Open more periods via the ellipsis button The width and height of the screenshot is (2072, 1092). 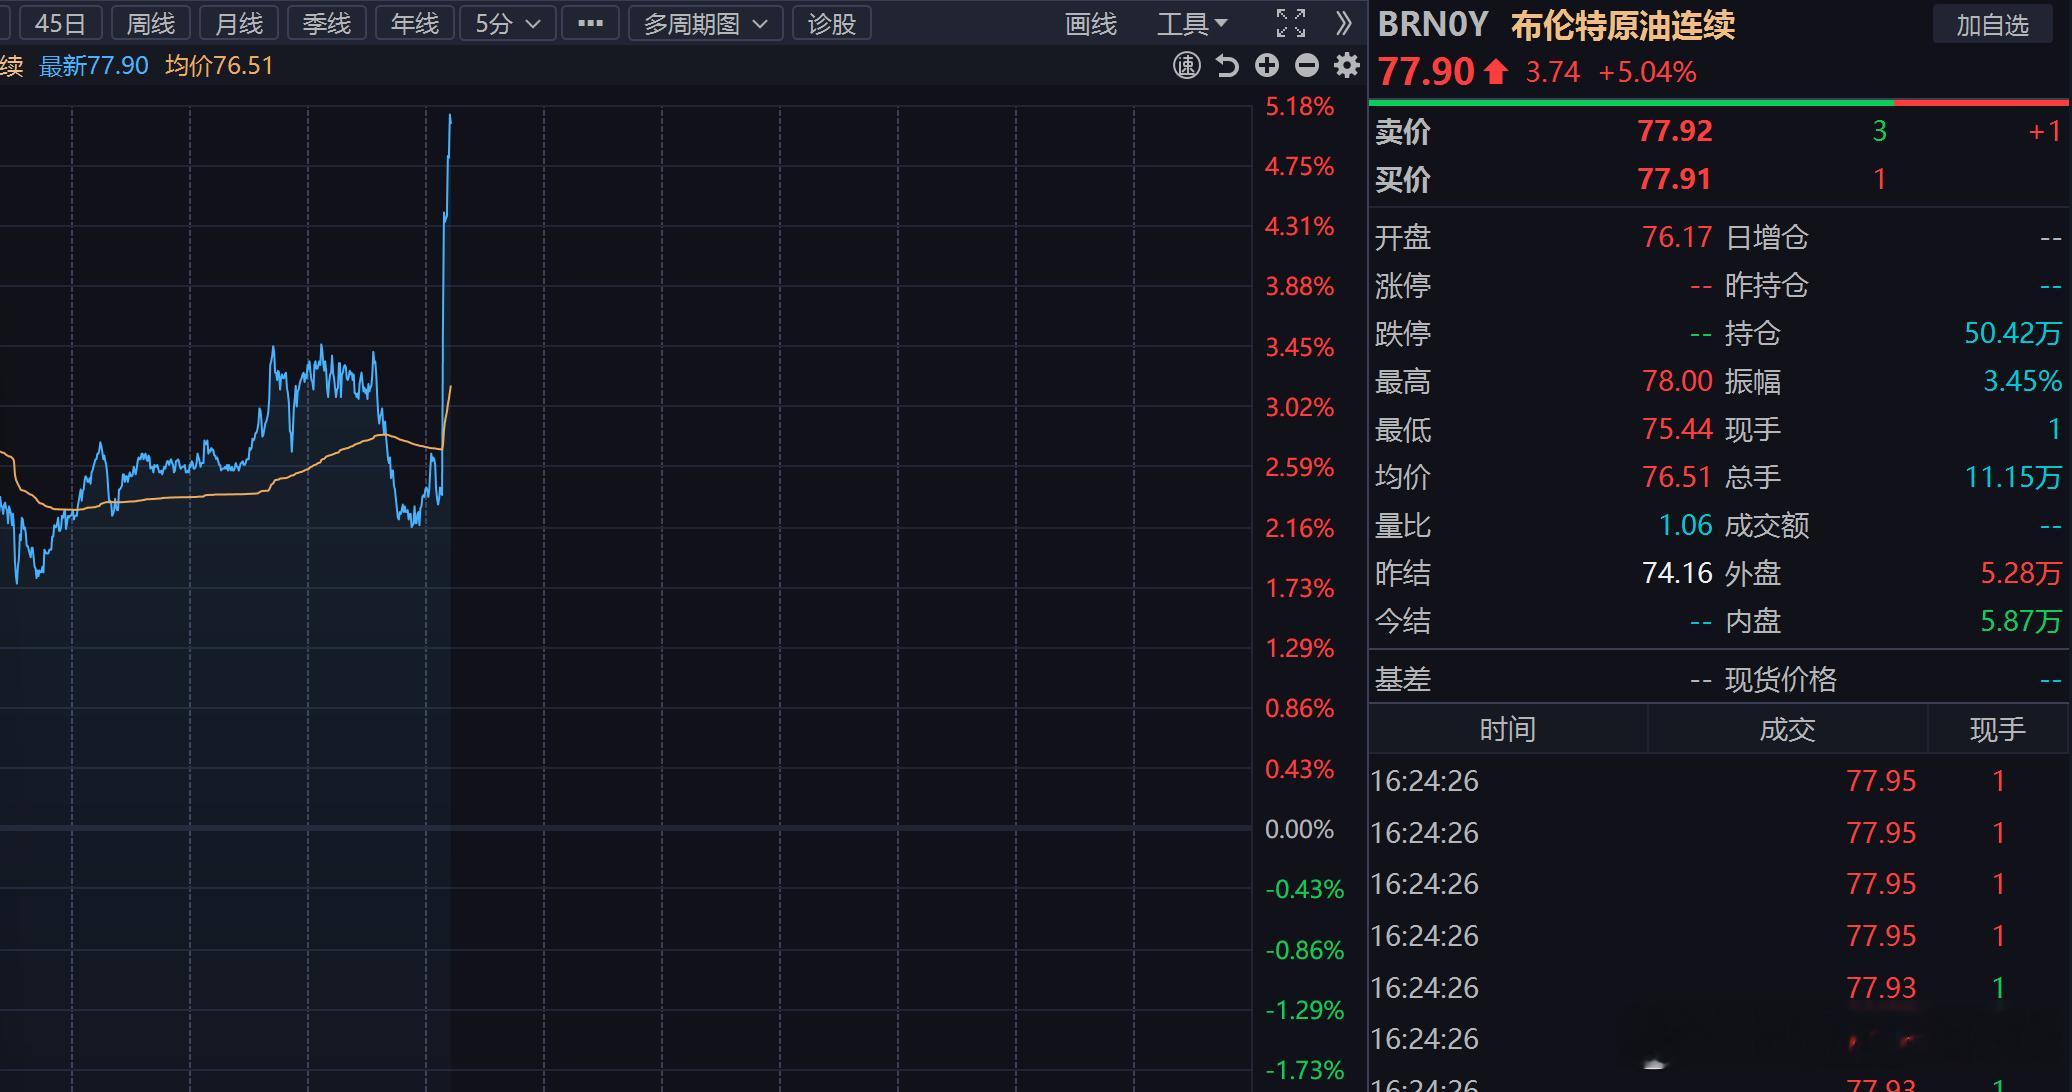(591, 23)
